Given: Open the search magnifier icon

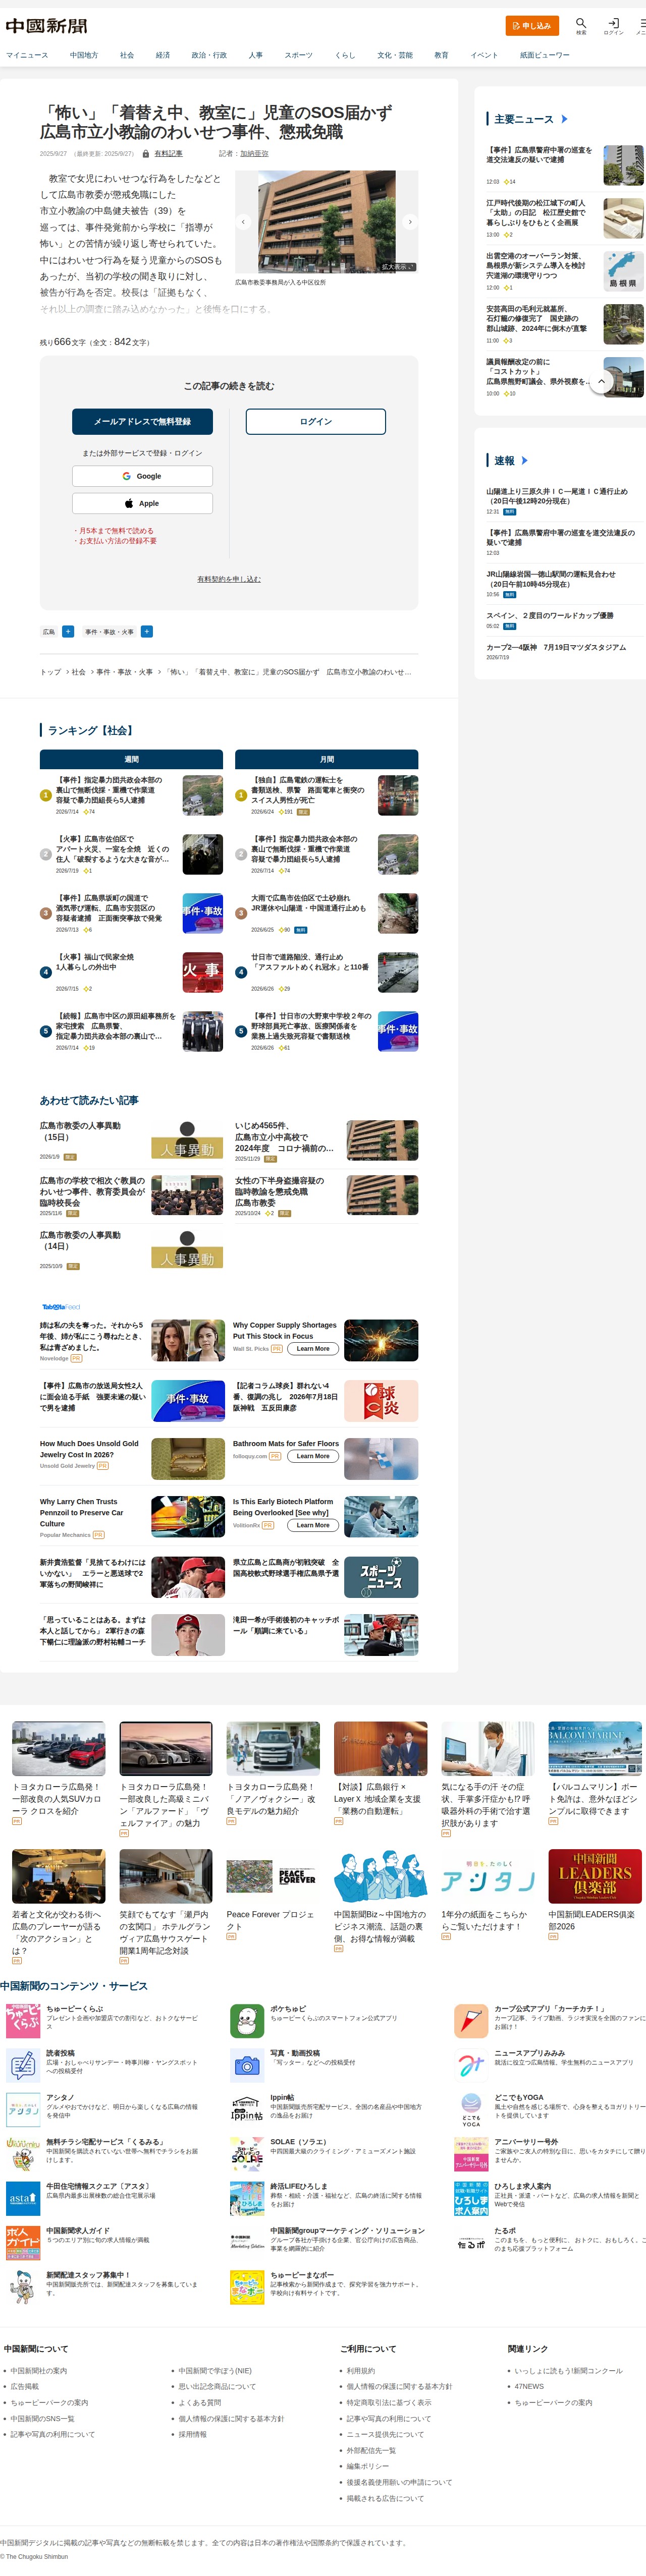Looking at the screenshot, I should (580, 23).
